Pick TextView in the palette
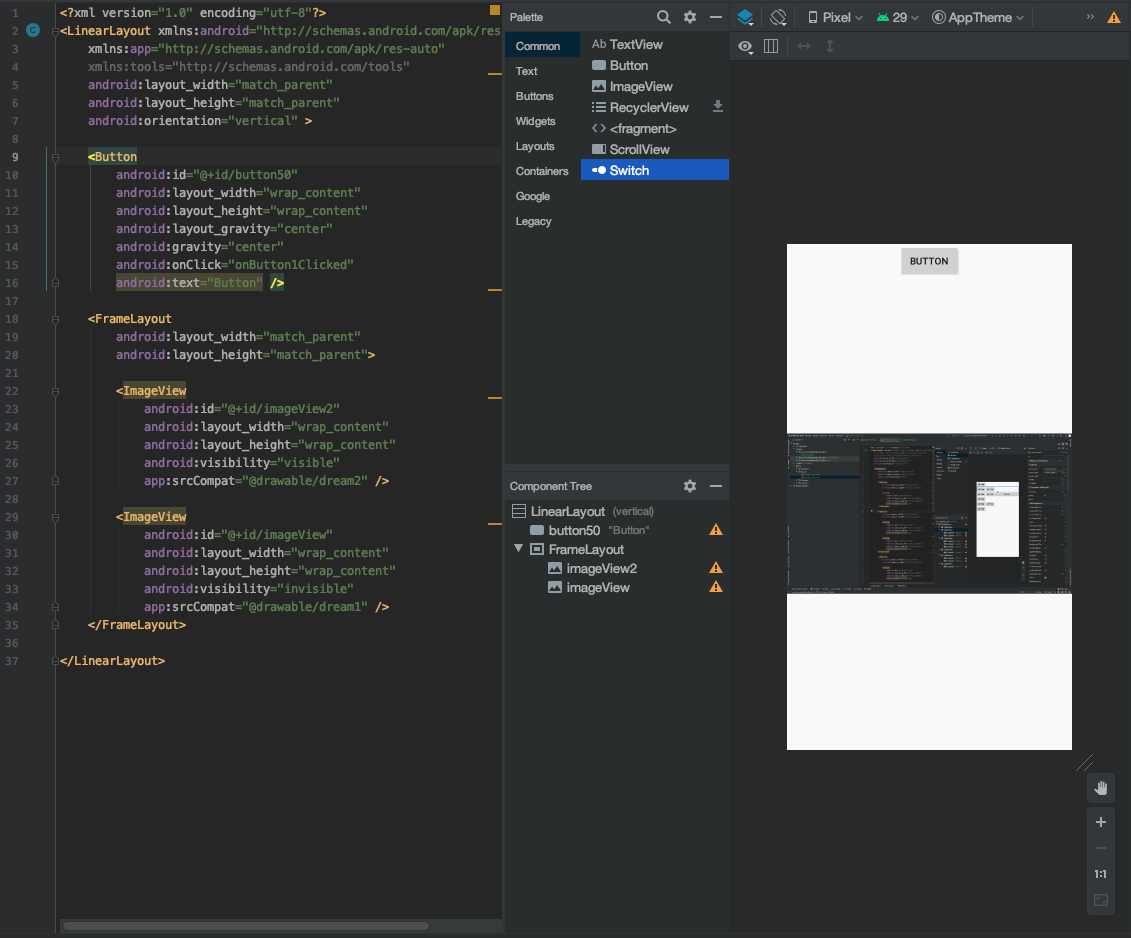Screen dimensions: 1131x938 tap(654, 44)
